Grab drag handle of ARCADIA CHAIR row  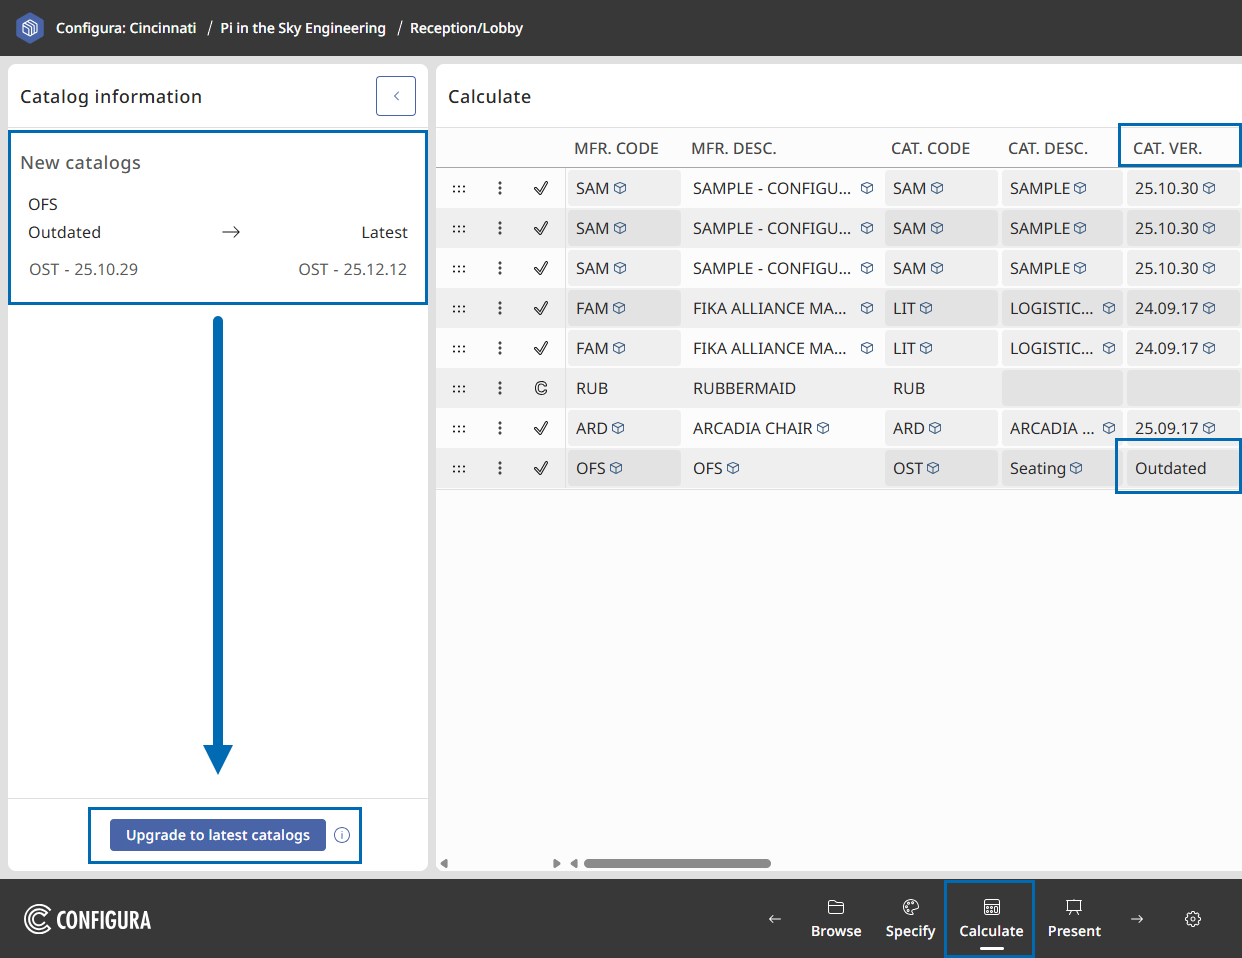pyautogui.click(x=459, y=428)
